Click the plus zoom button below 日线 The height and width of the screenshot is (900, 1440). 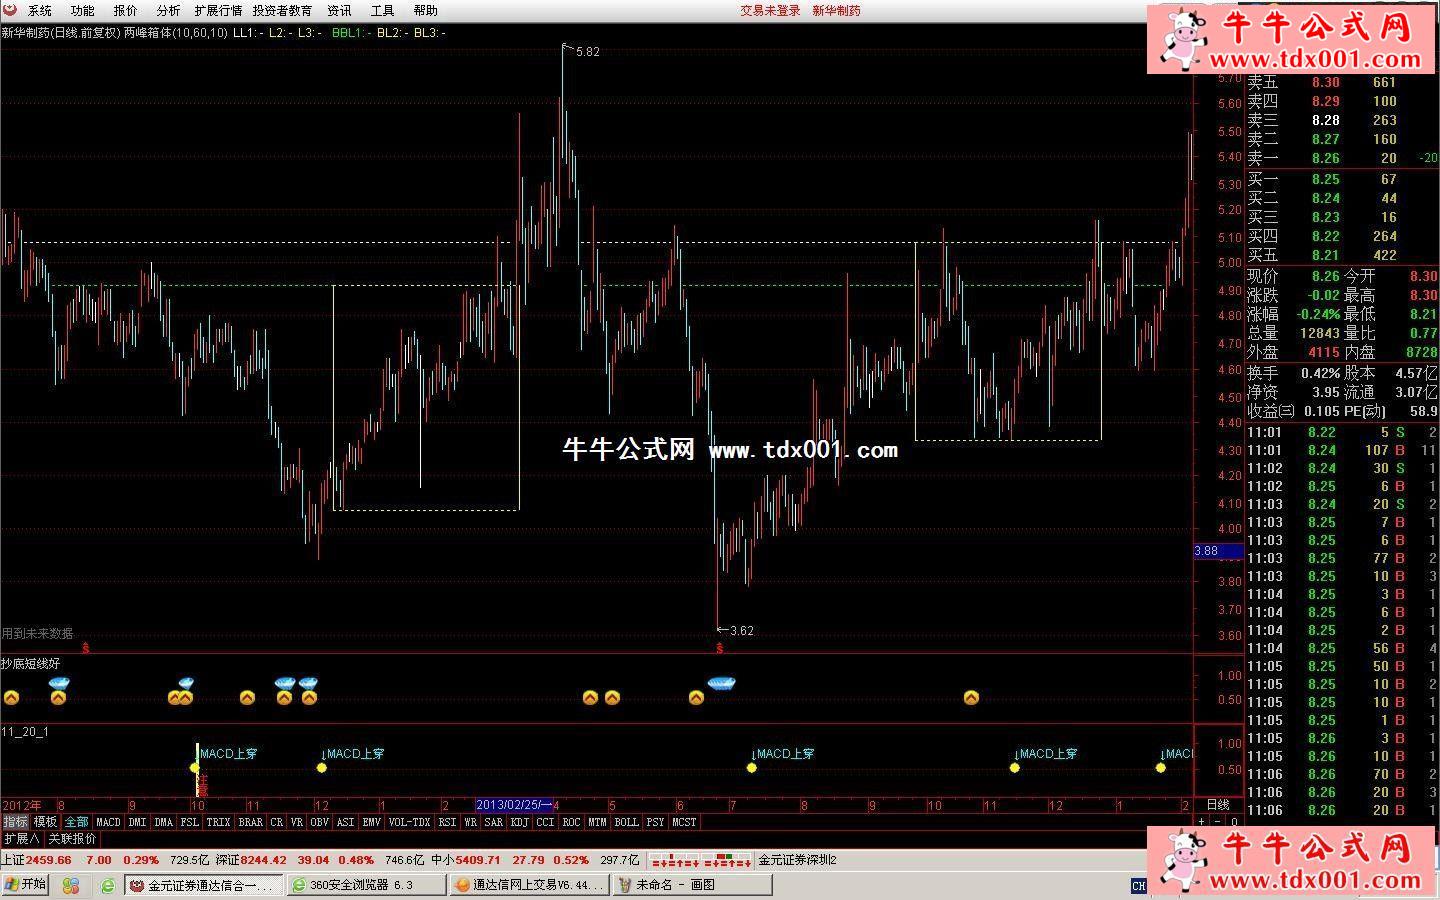point(1201,822)
